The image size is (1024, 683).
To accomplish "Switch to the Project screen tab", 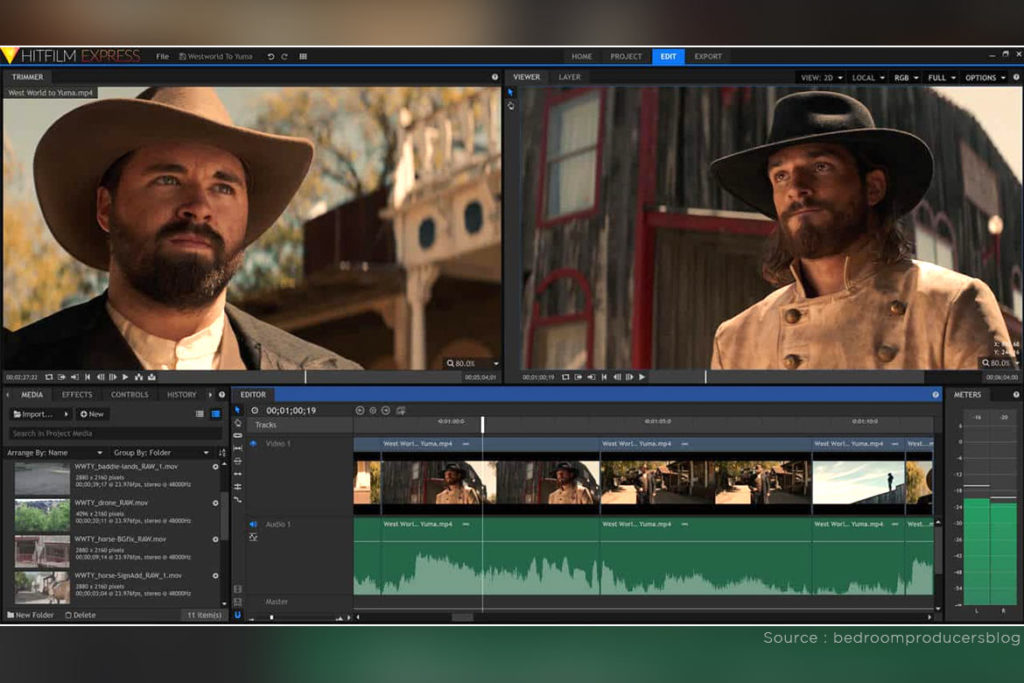I will [626, 57].
